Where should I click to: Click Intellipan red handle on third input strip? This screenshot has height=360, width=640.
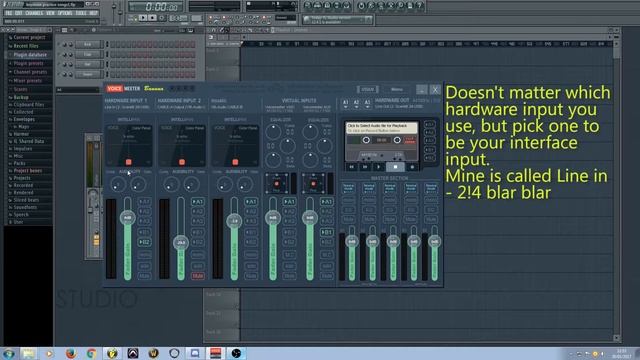[235, 162]
